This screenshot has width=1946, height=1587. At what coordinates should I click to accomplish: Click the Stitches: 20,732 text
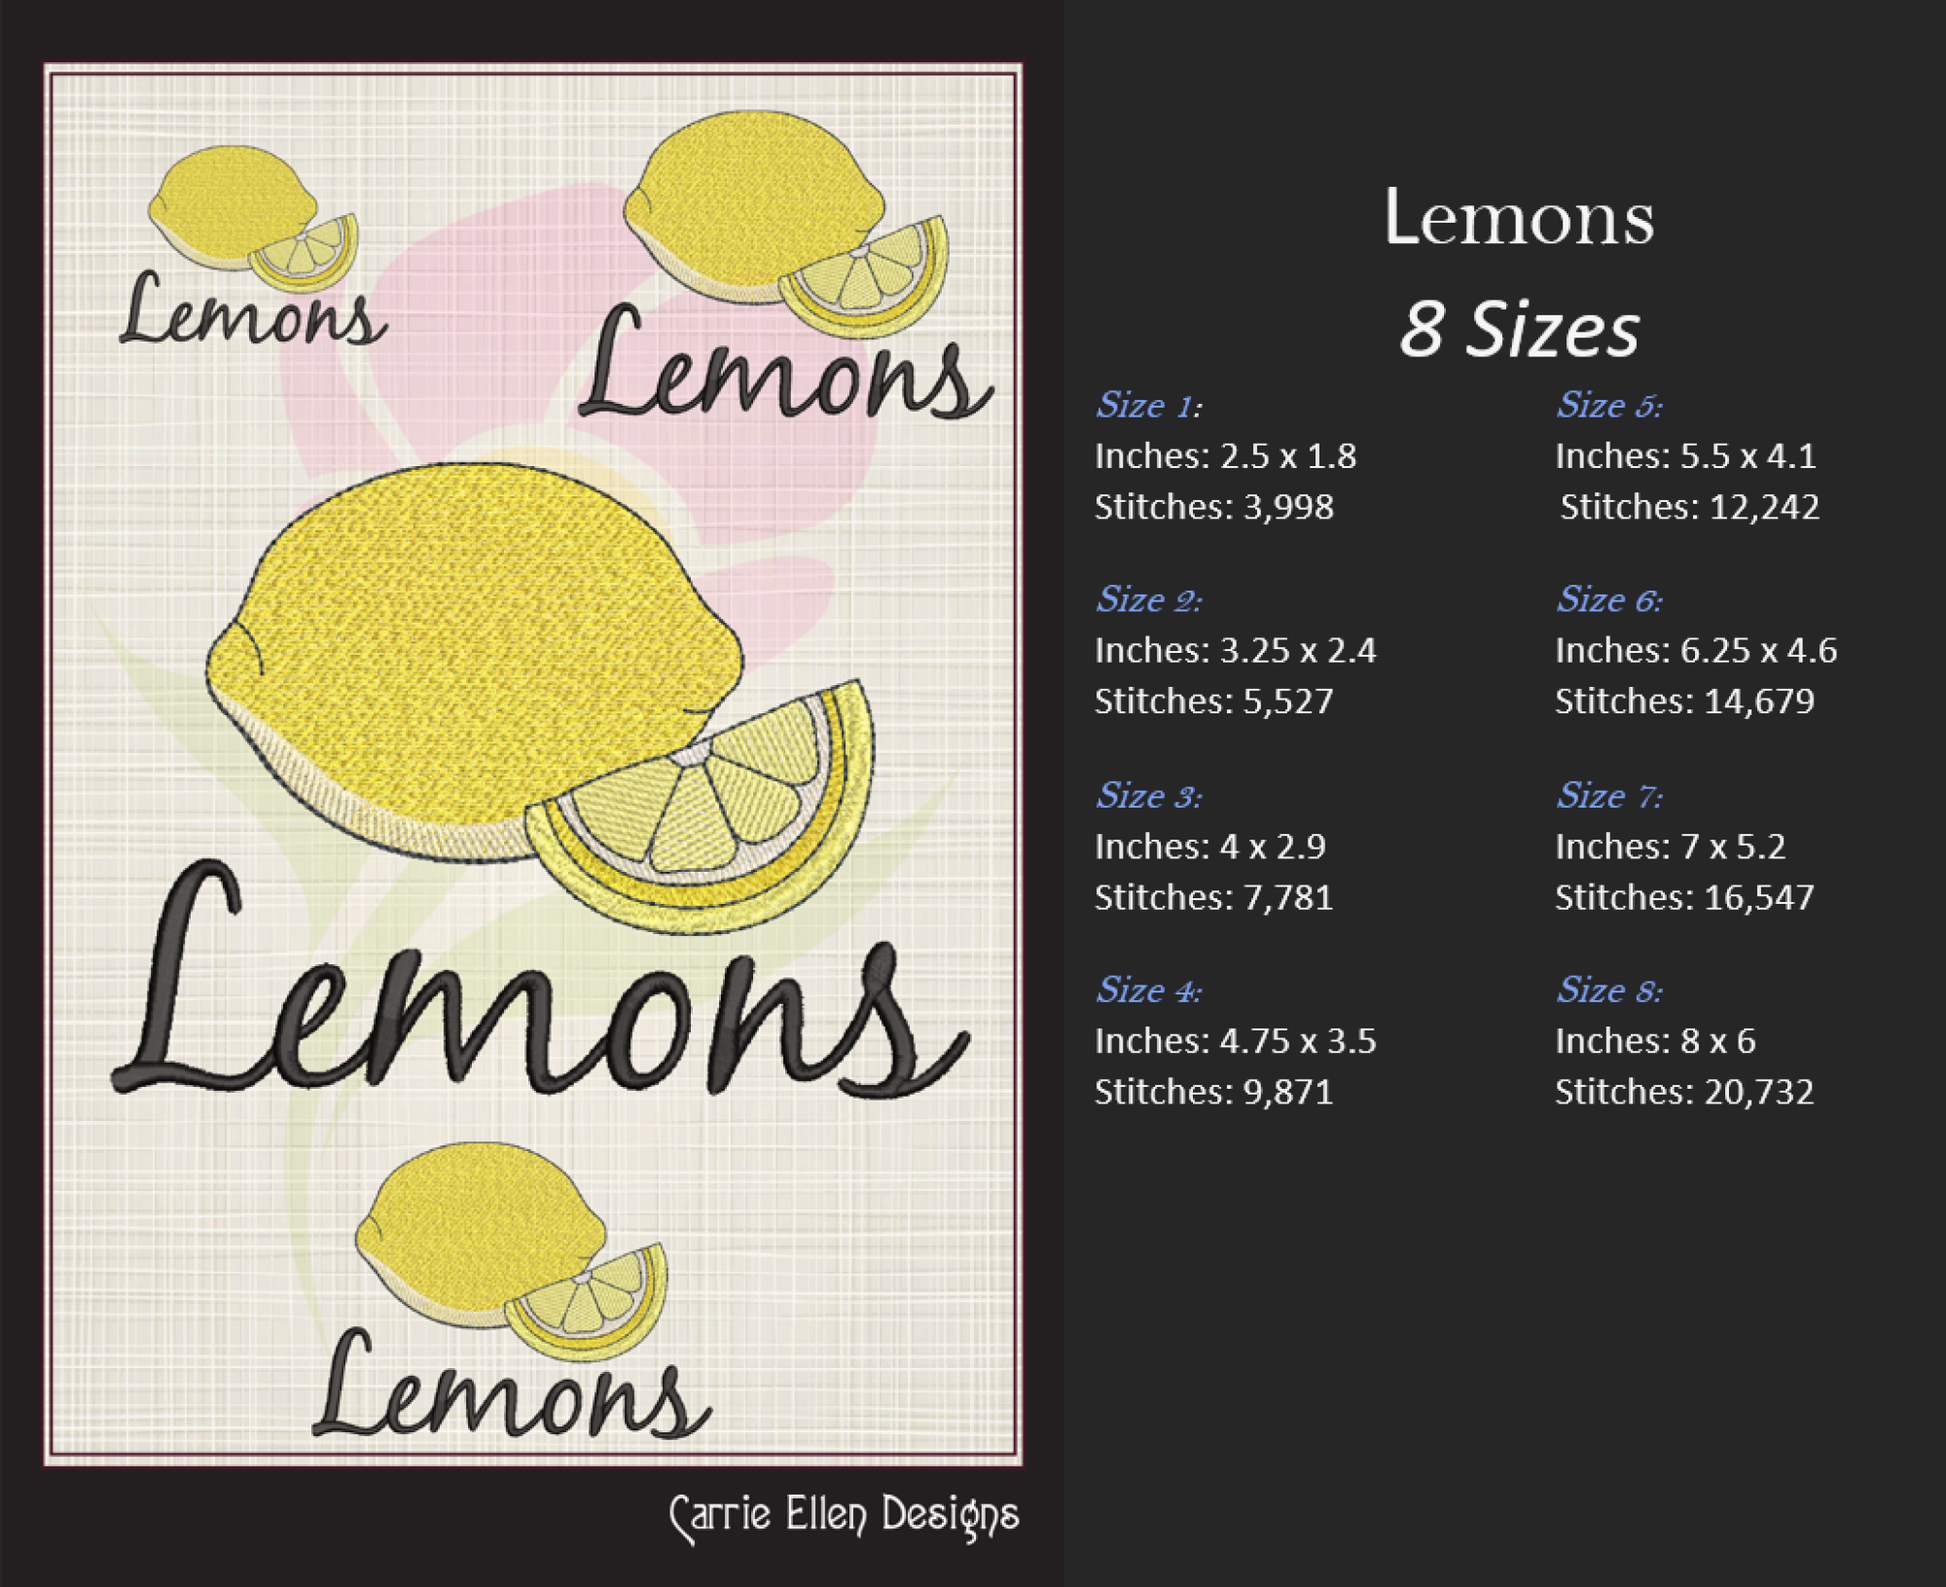tap(1684, 1092)
